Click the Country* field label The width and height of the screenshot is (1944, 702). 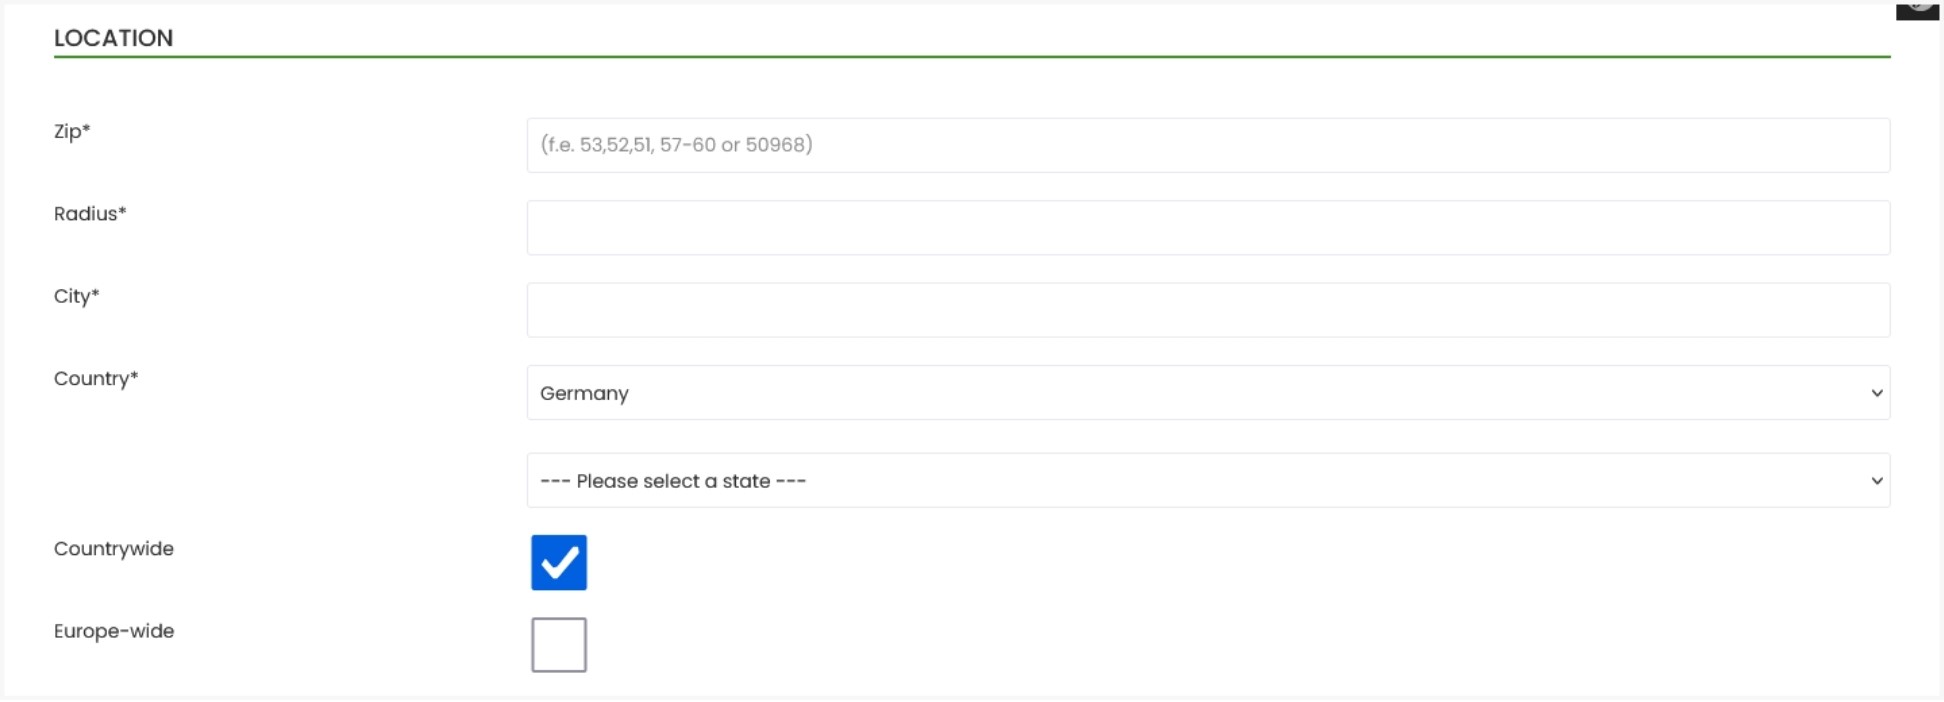pos(96,379)
